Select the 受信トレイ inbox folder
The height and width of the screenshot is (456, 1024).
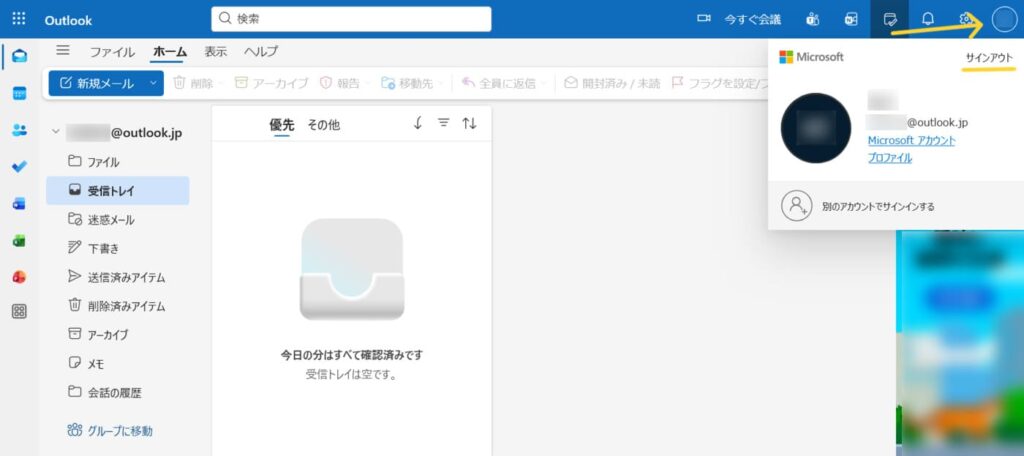[x=118, y=191]
